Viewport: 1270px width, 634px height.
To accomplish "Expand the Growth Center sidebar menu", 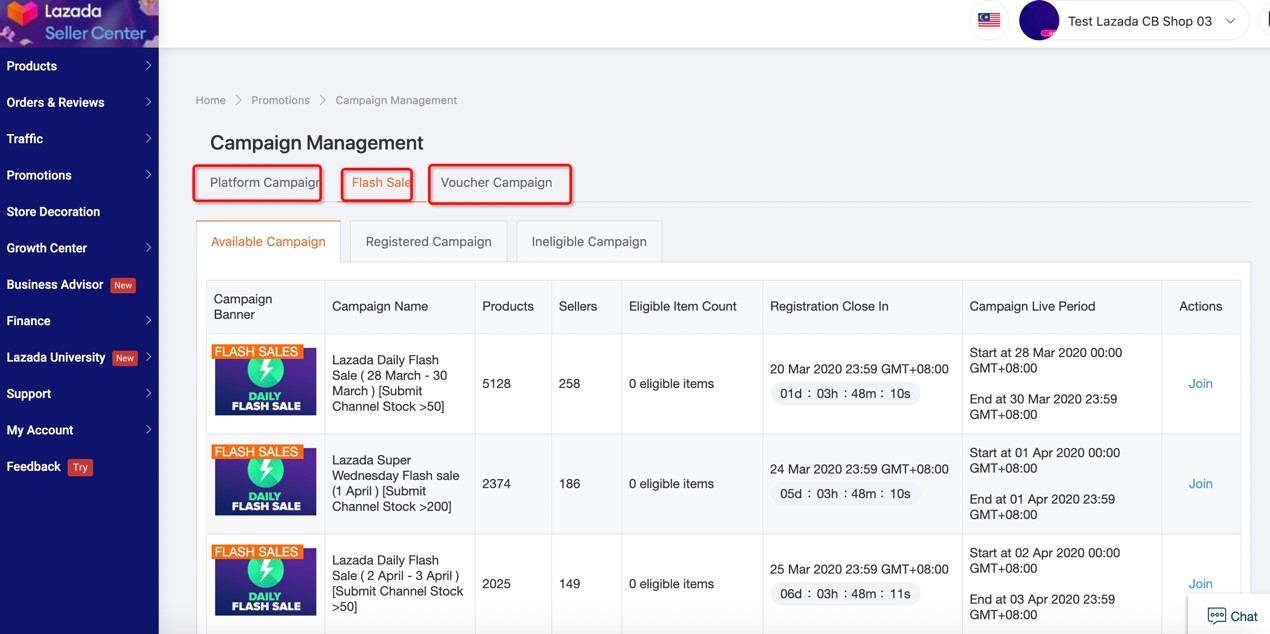I will (79, 248).
